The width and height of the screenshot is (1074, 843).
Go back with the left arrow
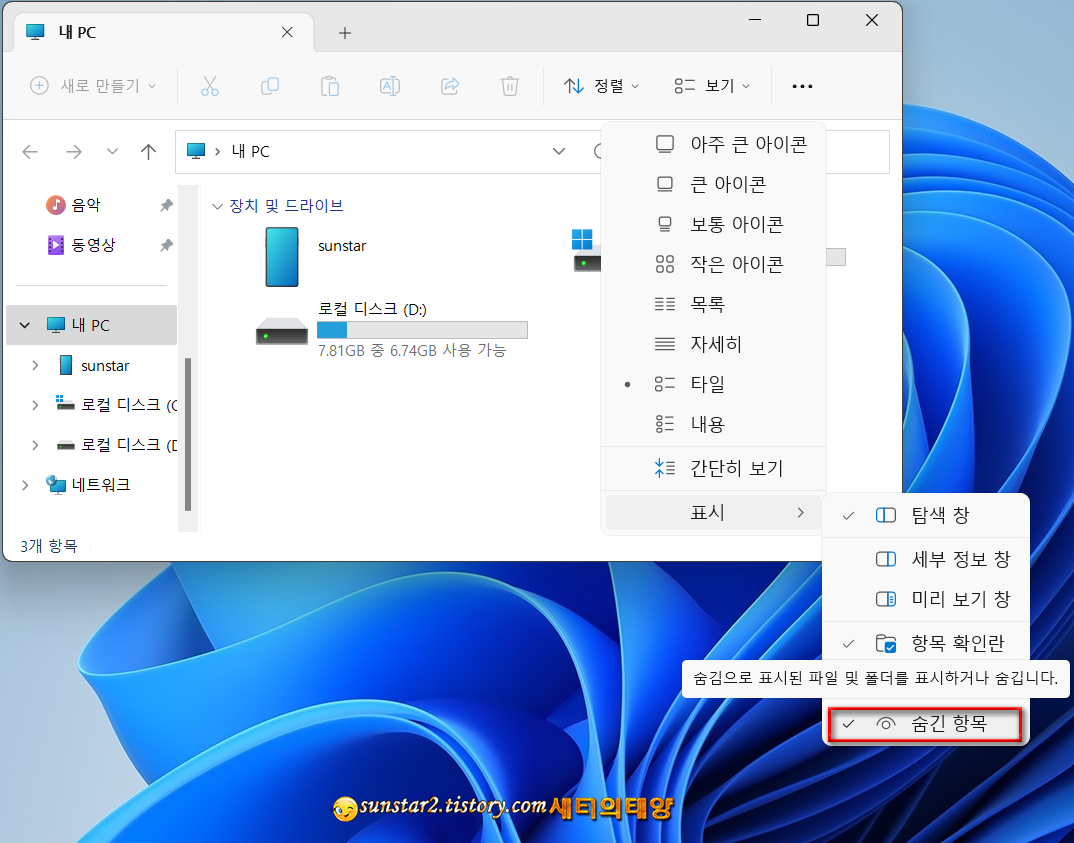click(30, 151)
